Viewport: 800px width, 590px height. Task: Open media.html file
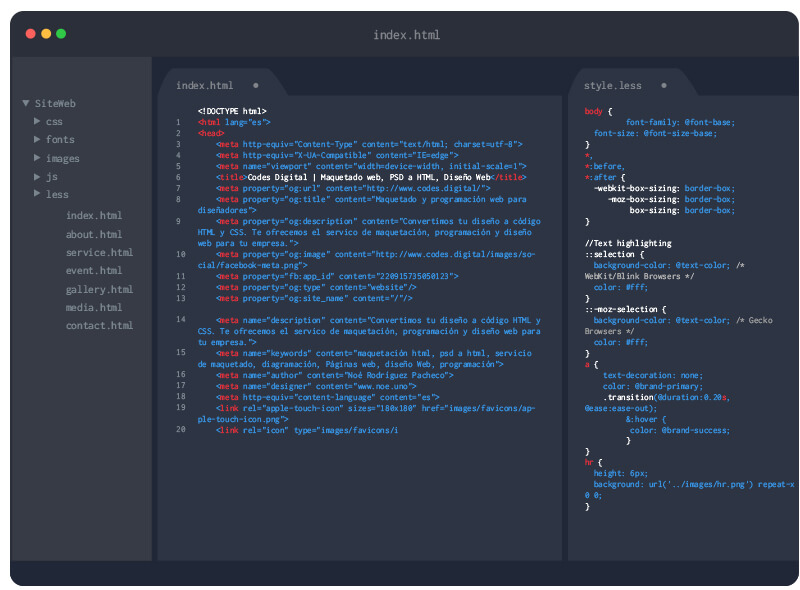click(94, 307)
